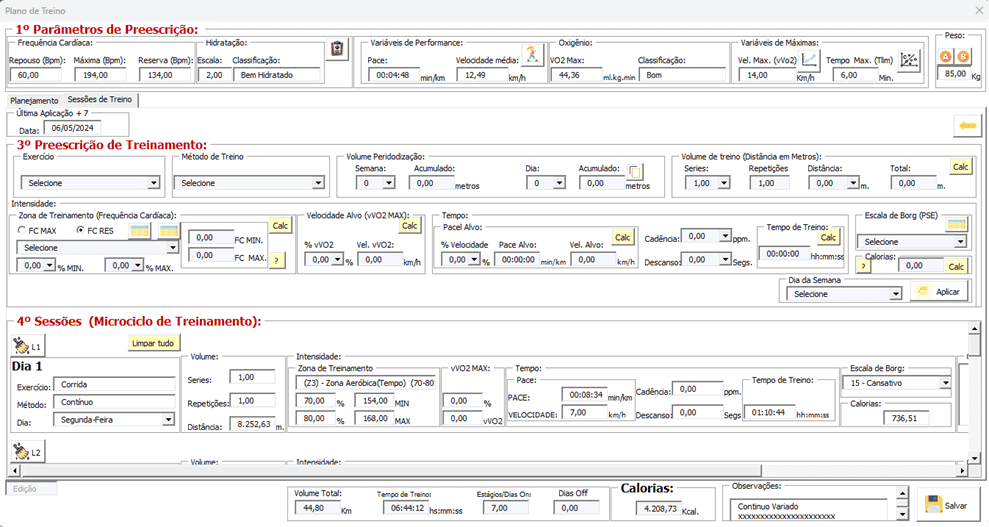
Task: Click the sessions vertical scrollbar up arrow
Action: [974, 328]
